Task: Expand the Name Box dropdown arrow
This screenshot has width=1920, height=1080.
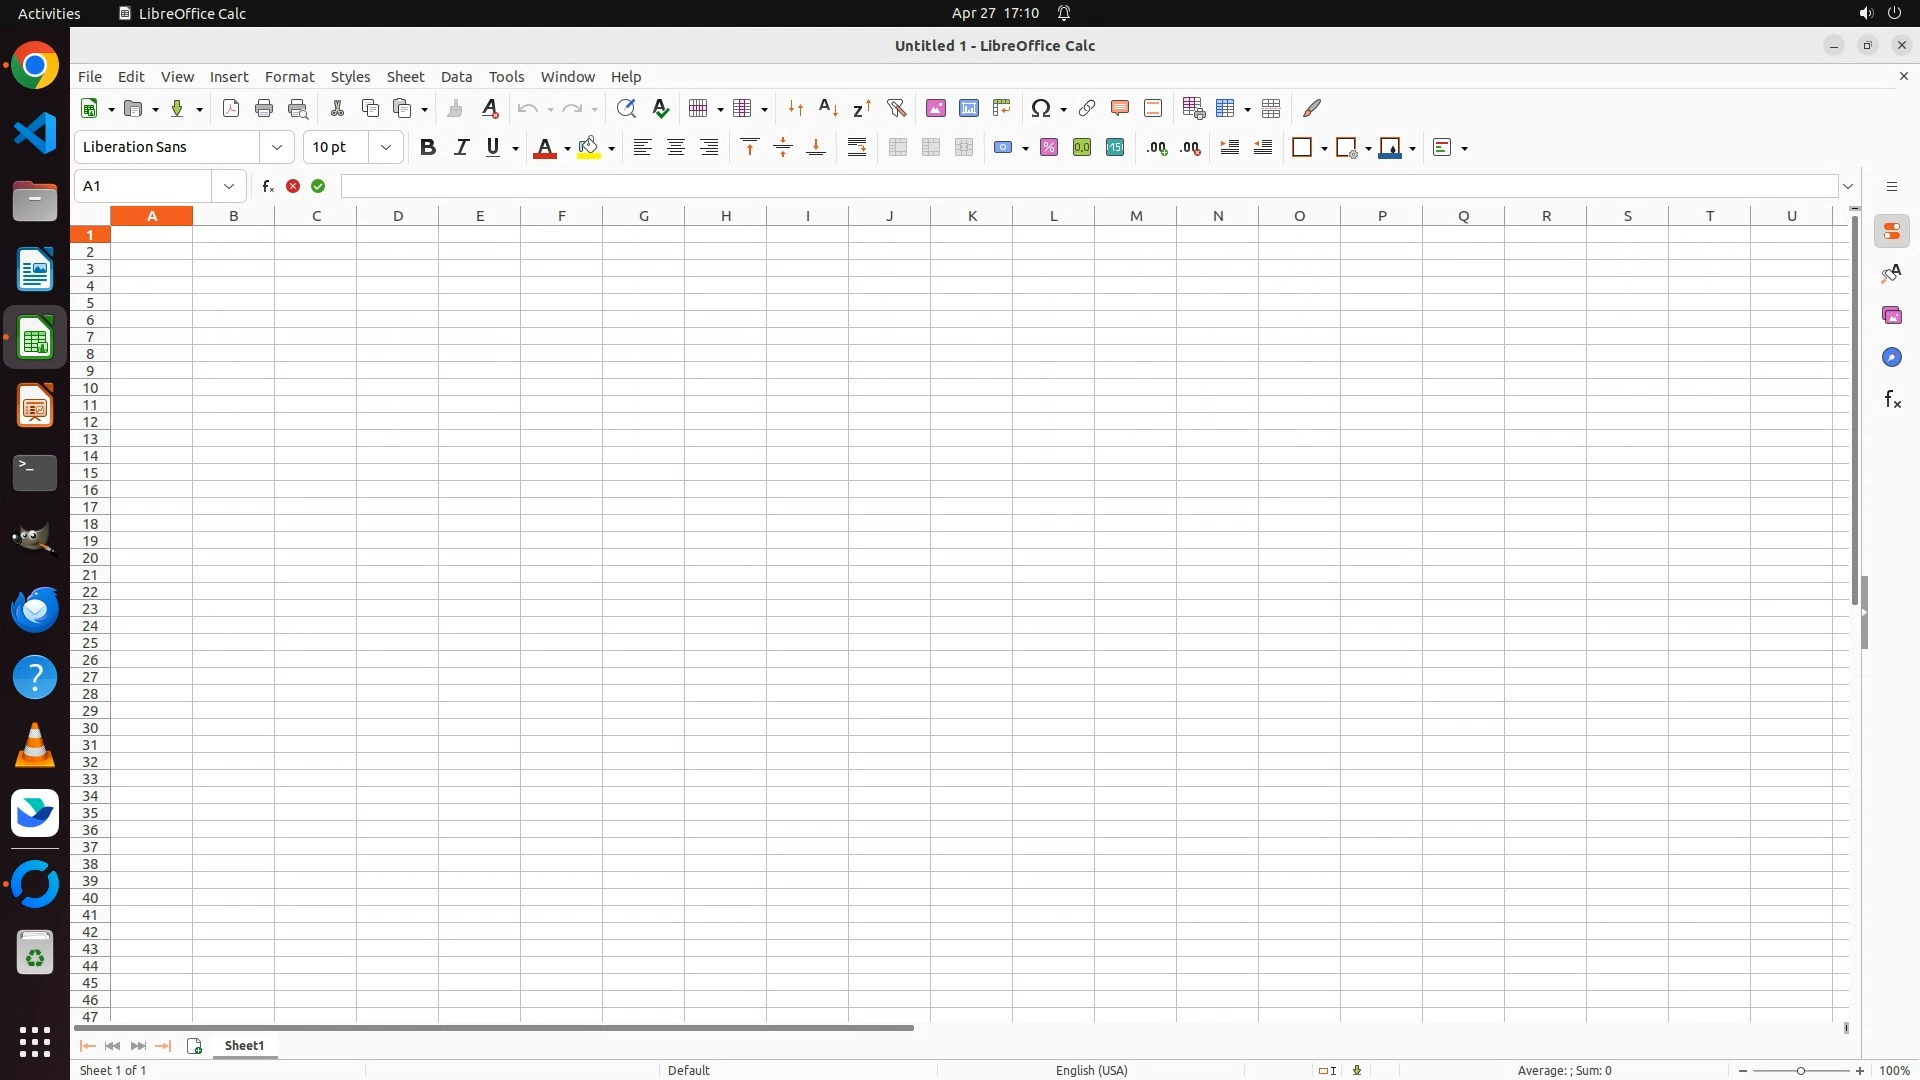Action: [x=229, y=186]
